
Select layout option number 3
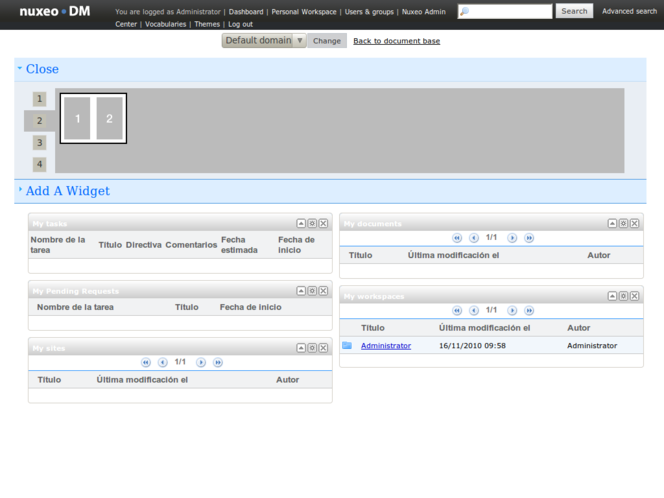pos(40,143)
